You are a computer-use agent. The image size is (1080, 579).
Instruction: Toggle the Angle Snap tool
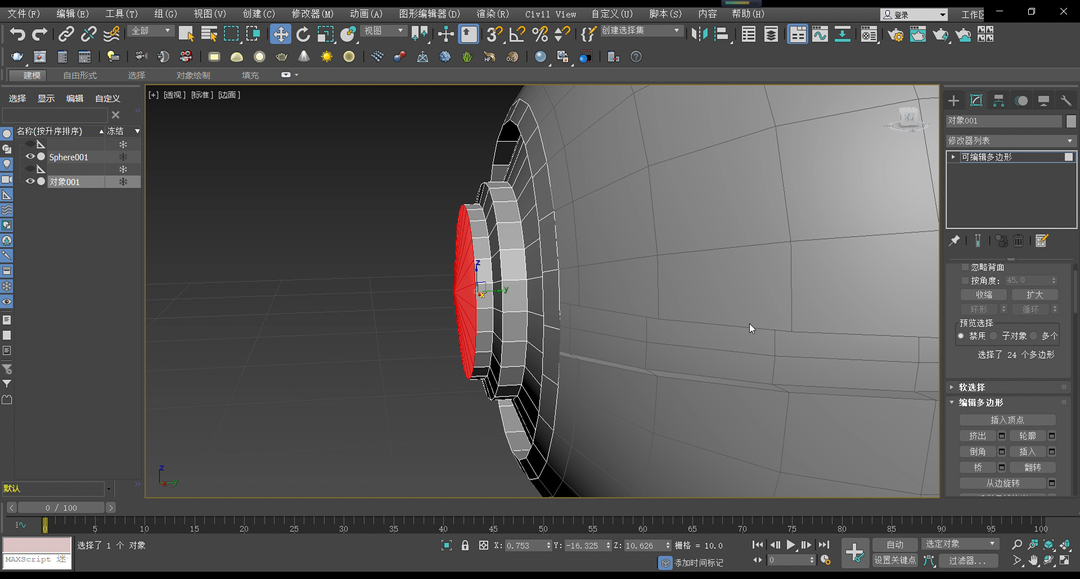tap(517, 34)
